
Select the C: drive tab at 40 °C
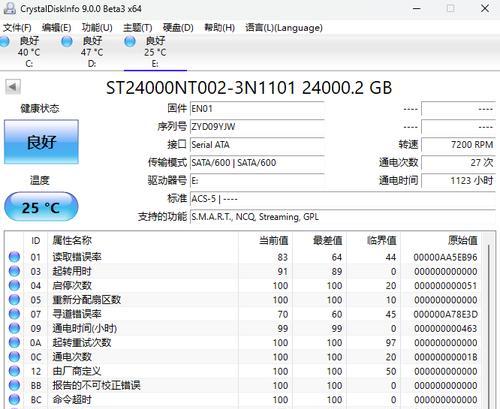click(x=29, y=52)
